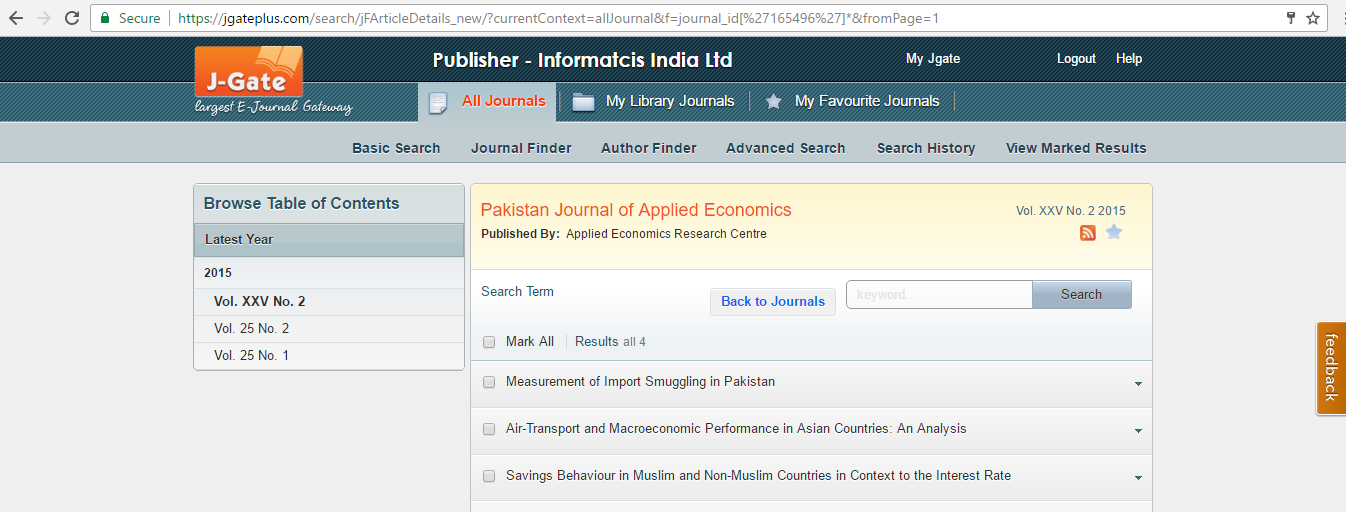Click the J-Gate logo
Screen dimensions: 1346x512
pyautogui.click(x=249, y=72)
